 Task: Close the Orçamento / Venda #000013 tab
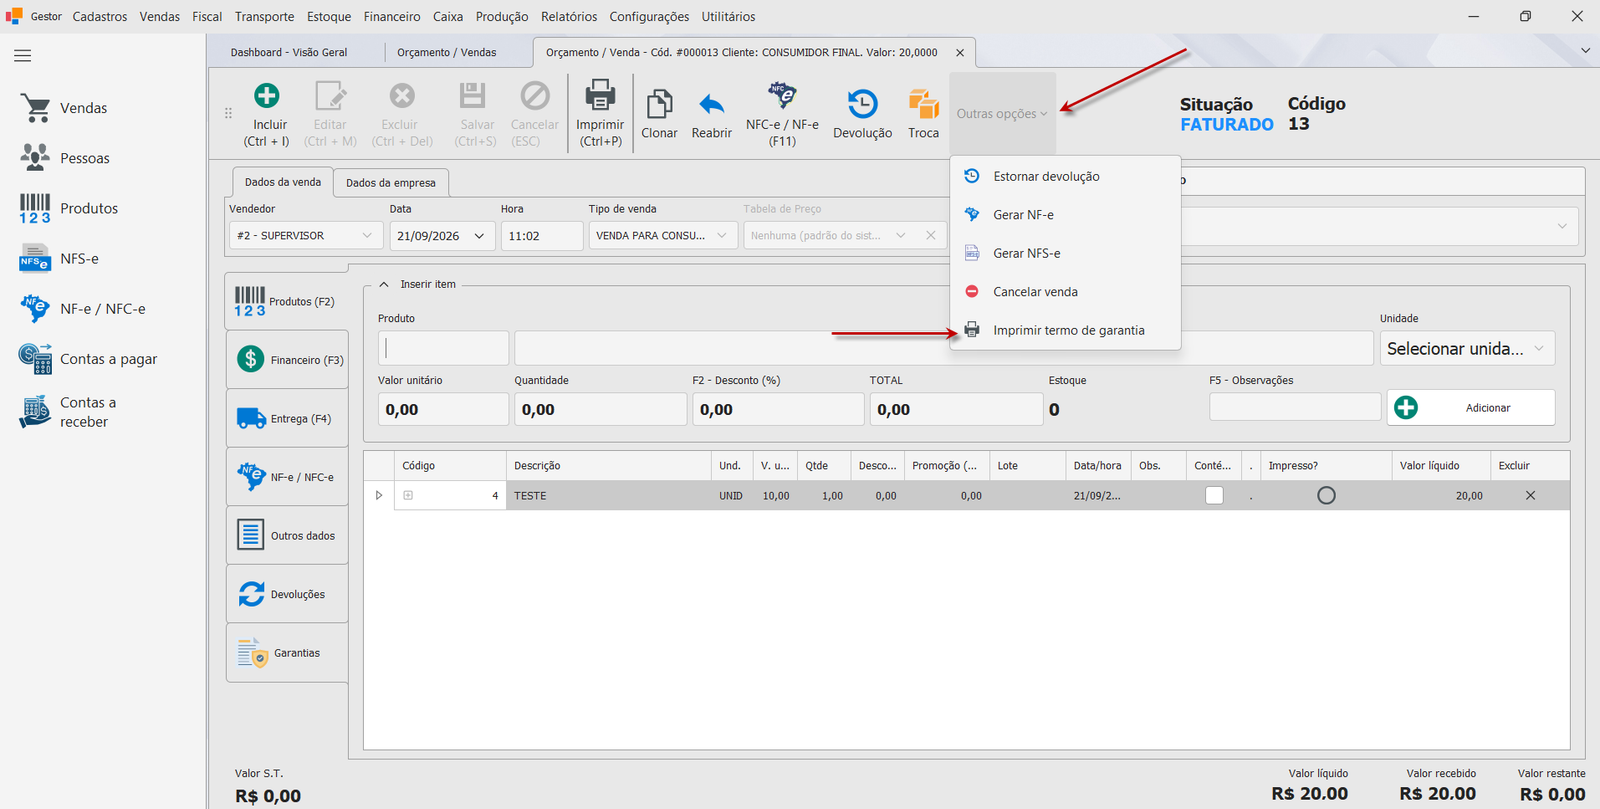(x=960, y=53)
